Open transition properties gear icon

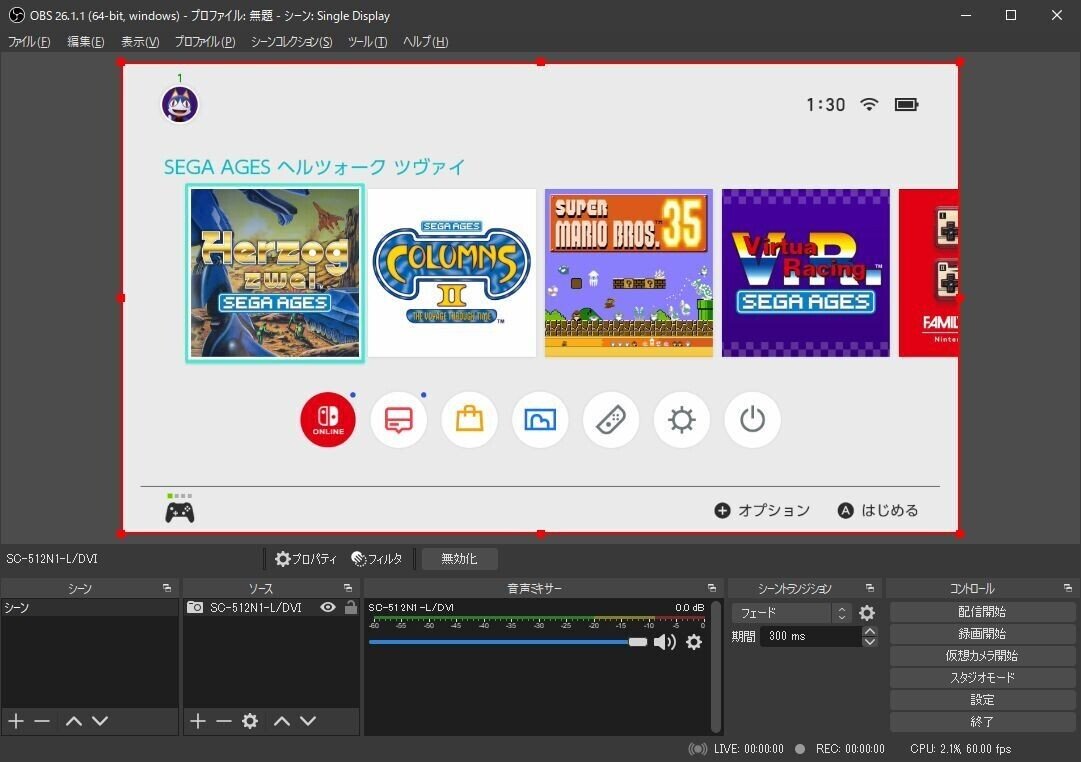click(x=867, y=613)
